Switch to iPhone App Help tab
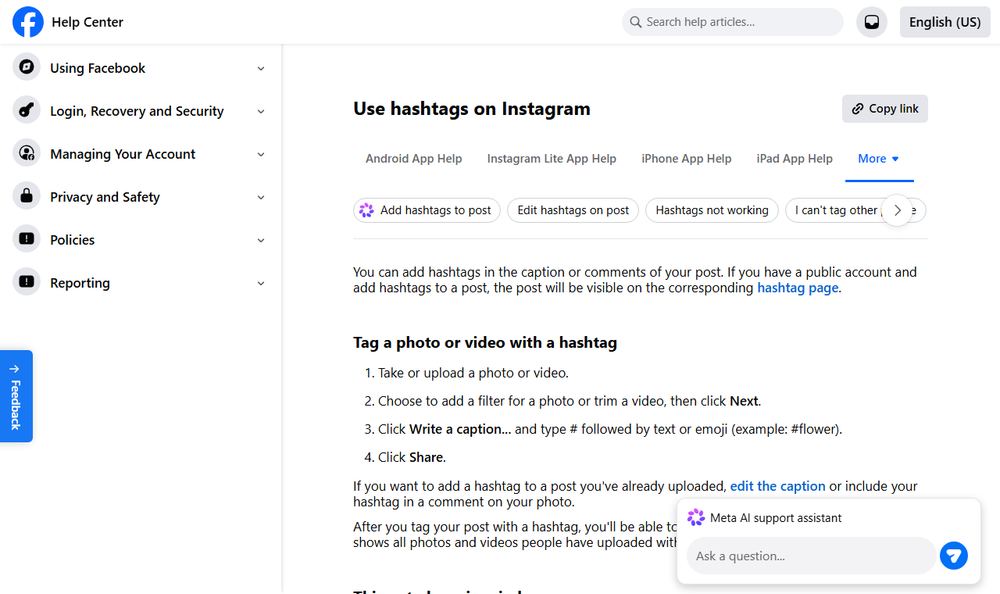The height and width of the screenshot is (594, 1000). pyautogui.click(x=686, y=159)
